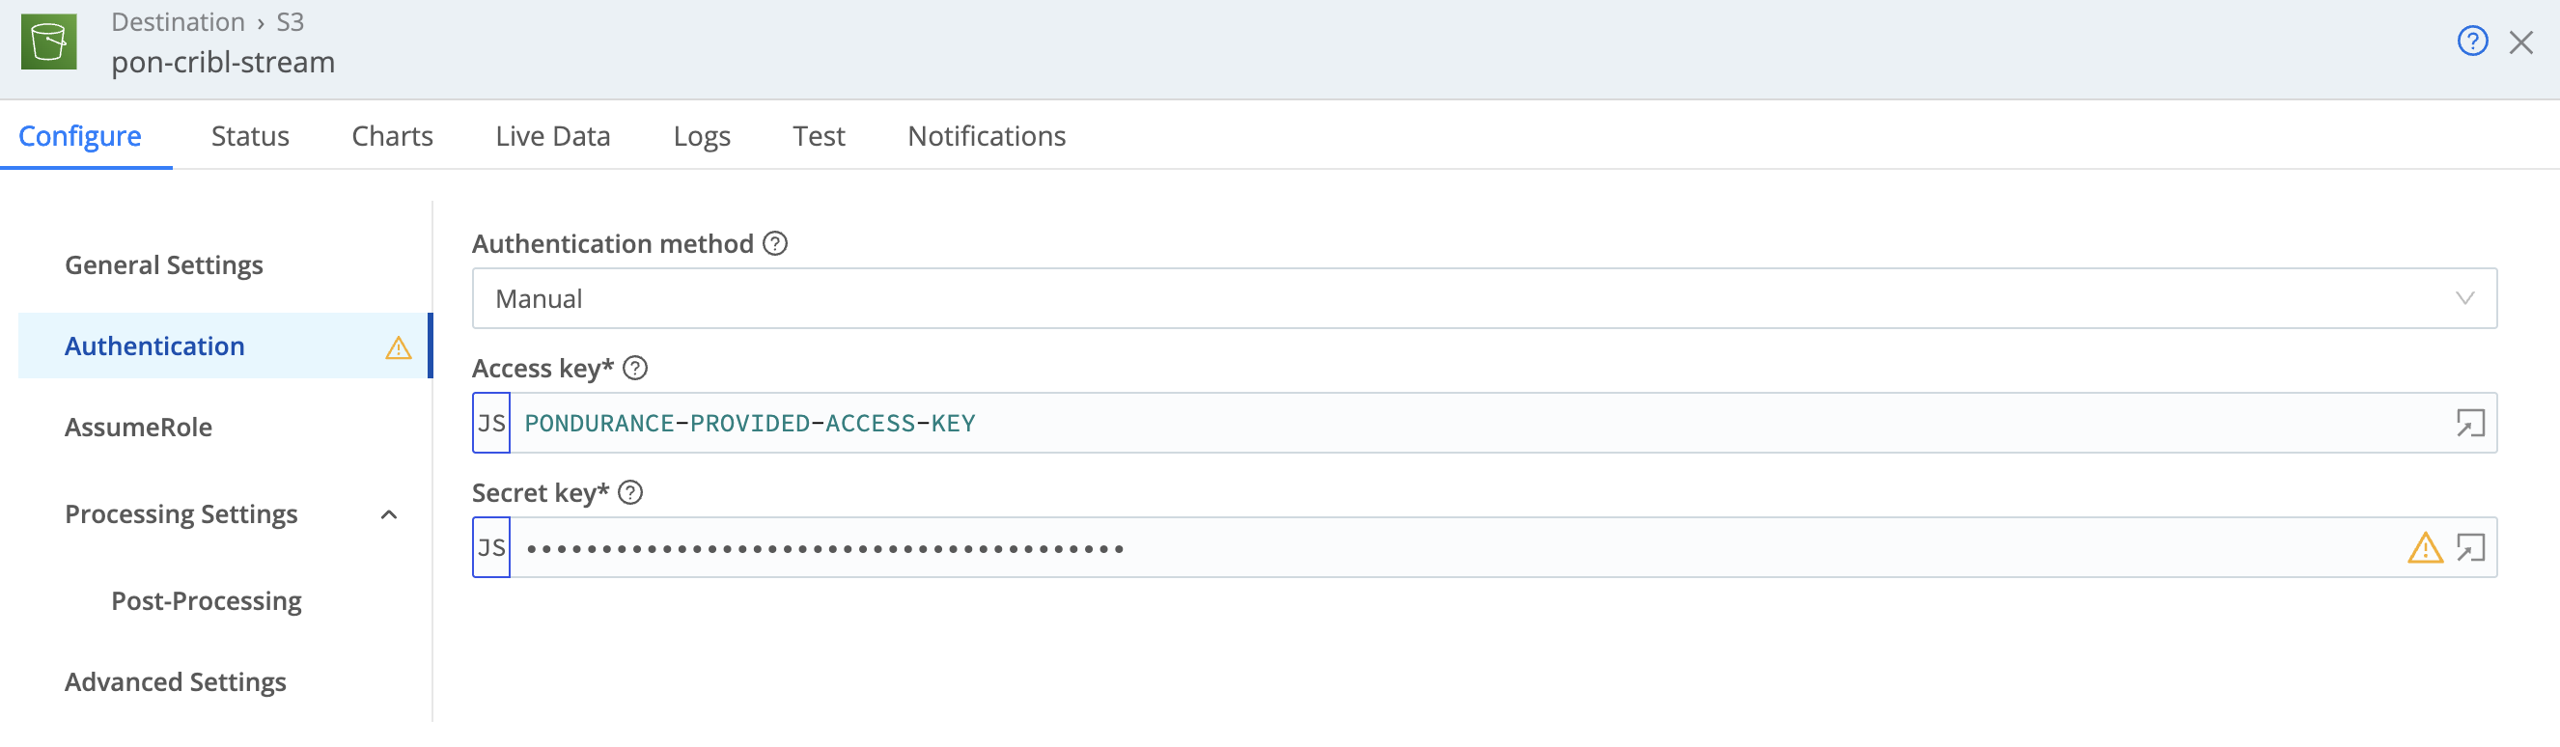The image size is (2560, 747).
Task: Open the Live Data tab
Action: pos(553,136)
